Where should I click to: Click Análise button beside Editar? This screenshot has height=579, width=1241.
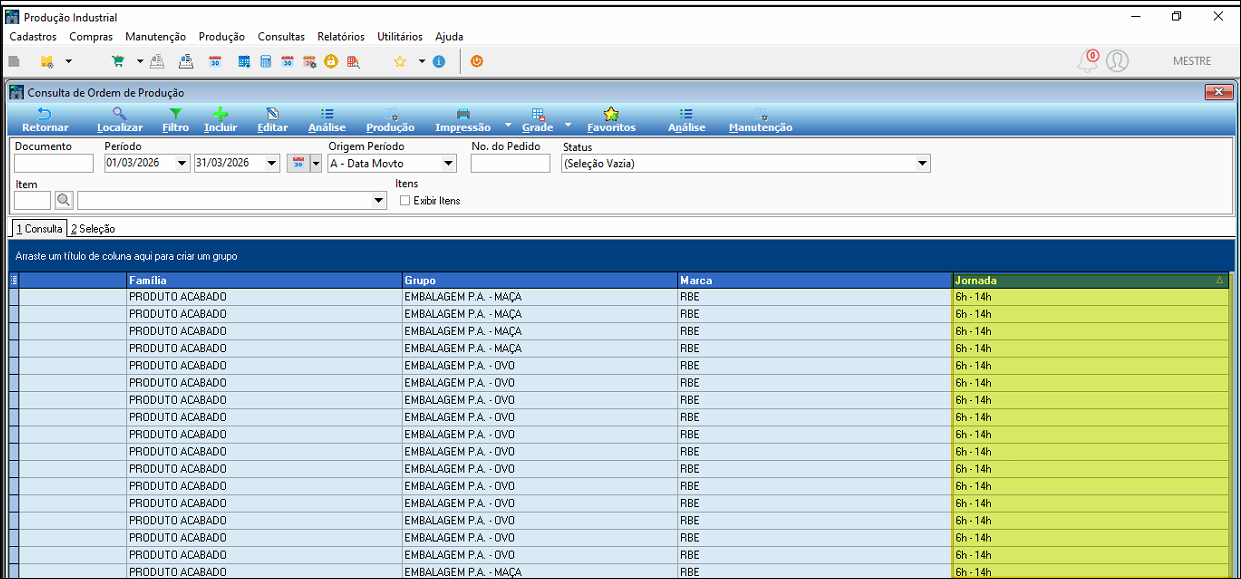pos(327,120)
